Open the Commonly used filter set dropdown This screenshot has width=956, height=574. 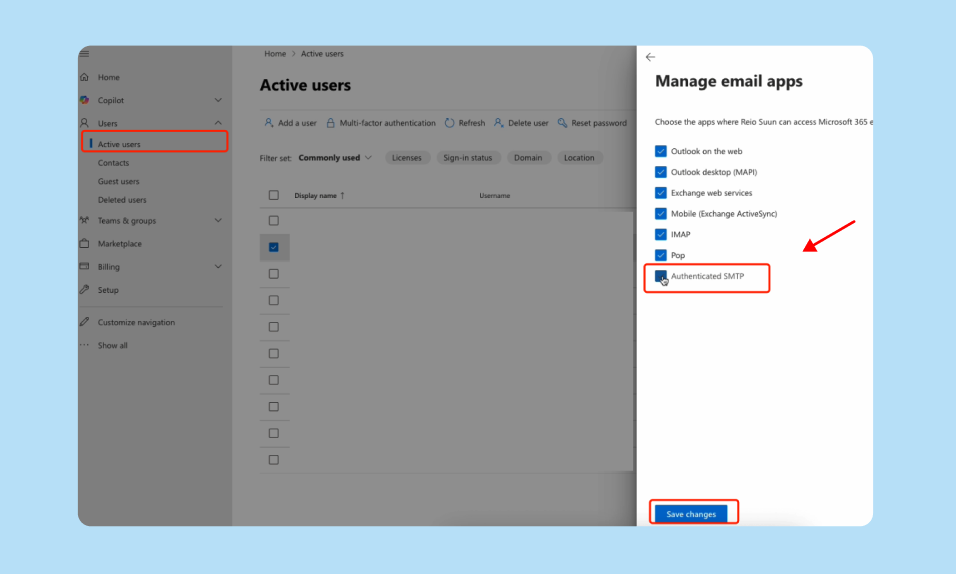pyautogui.click(x=335, y=157)
